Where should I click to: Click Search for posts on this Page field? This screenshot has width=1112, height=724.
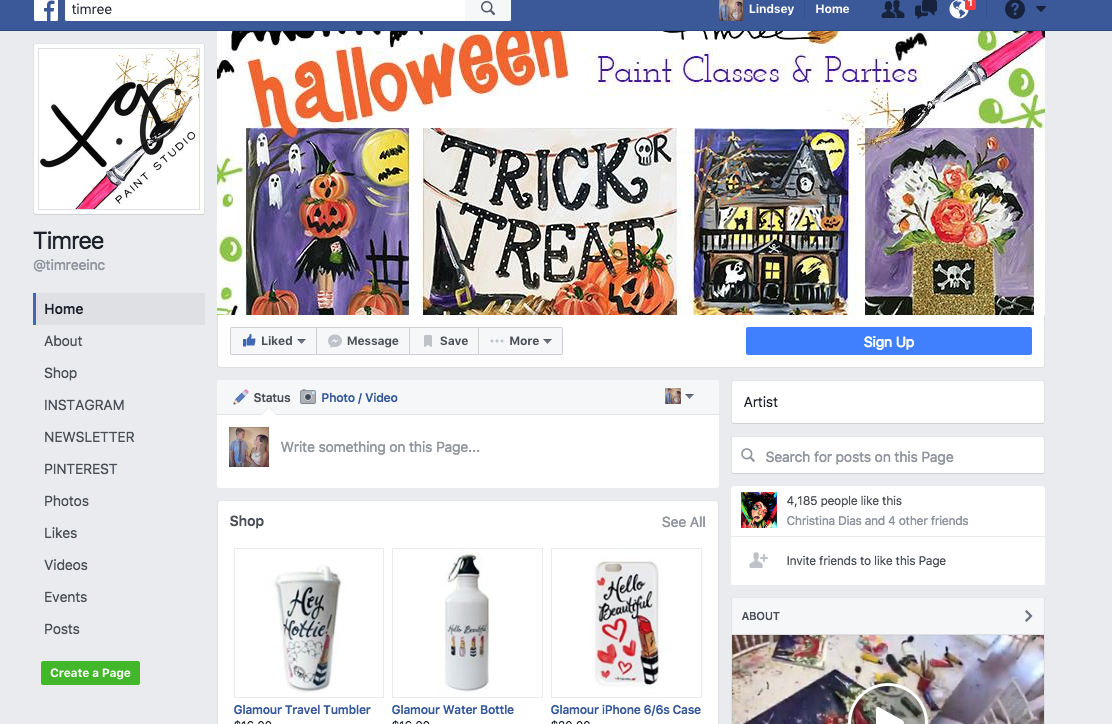pos(888,457)
